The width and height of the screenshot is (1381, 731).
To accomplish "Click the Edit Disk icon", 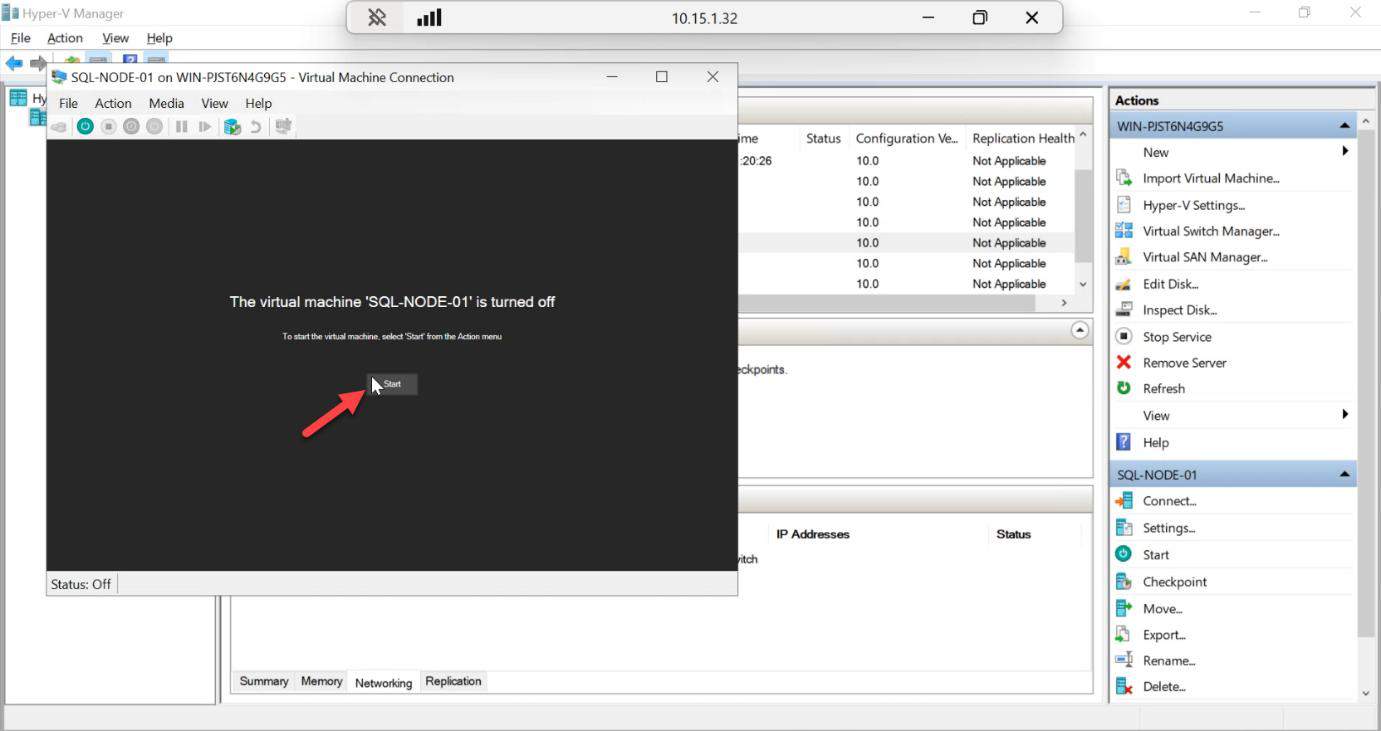I will pyautogui.click(x=1124, y=284).
